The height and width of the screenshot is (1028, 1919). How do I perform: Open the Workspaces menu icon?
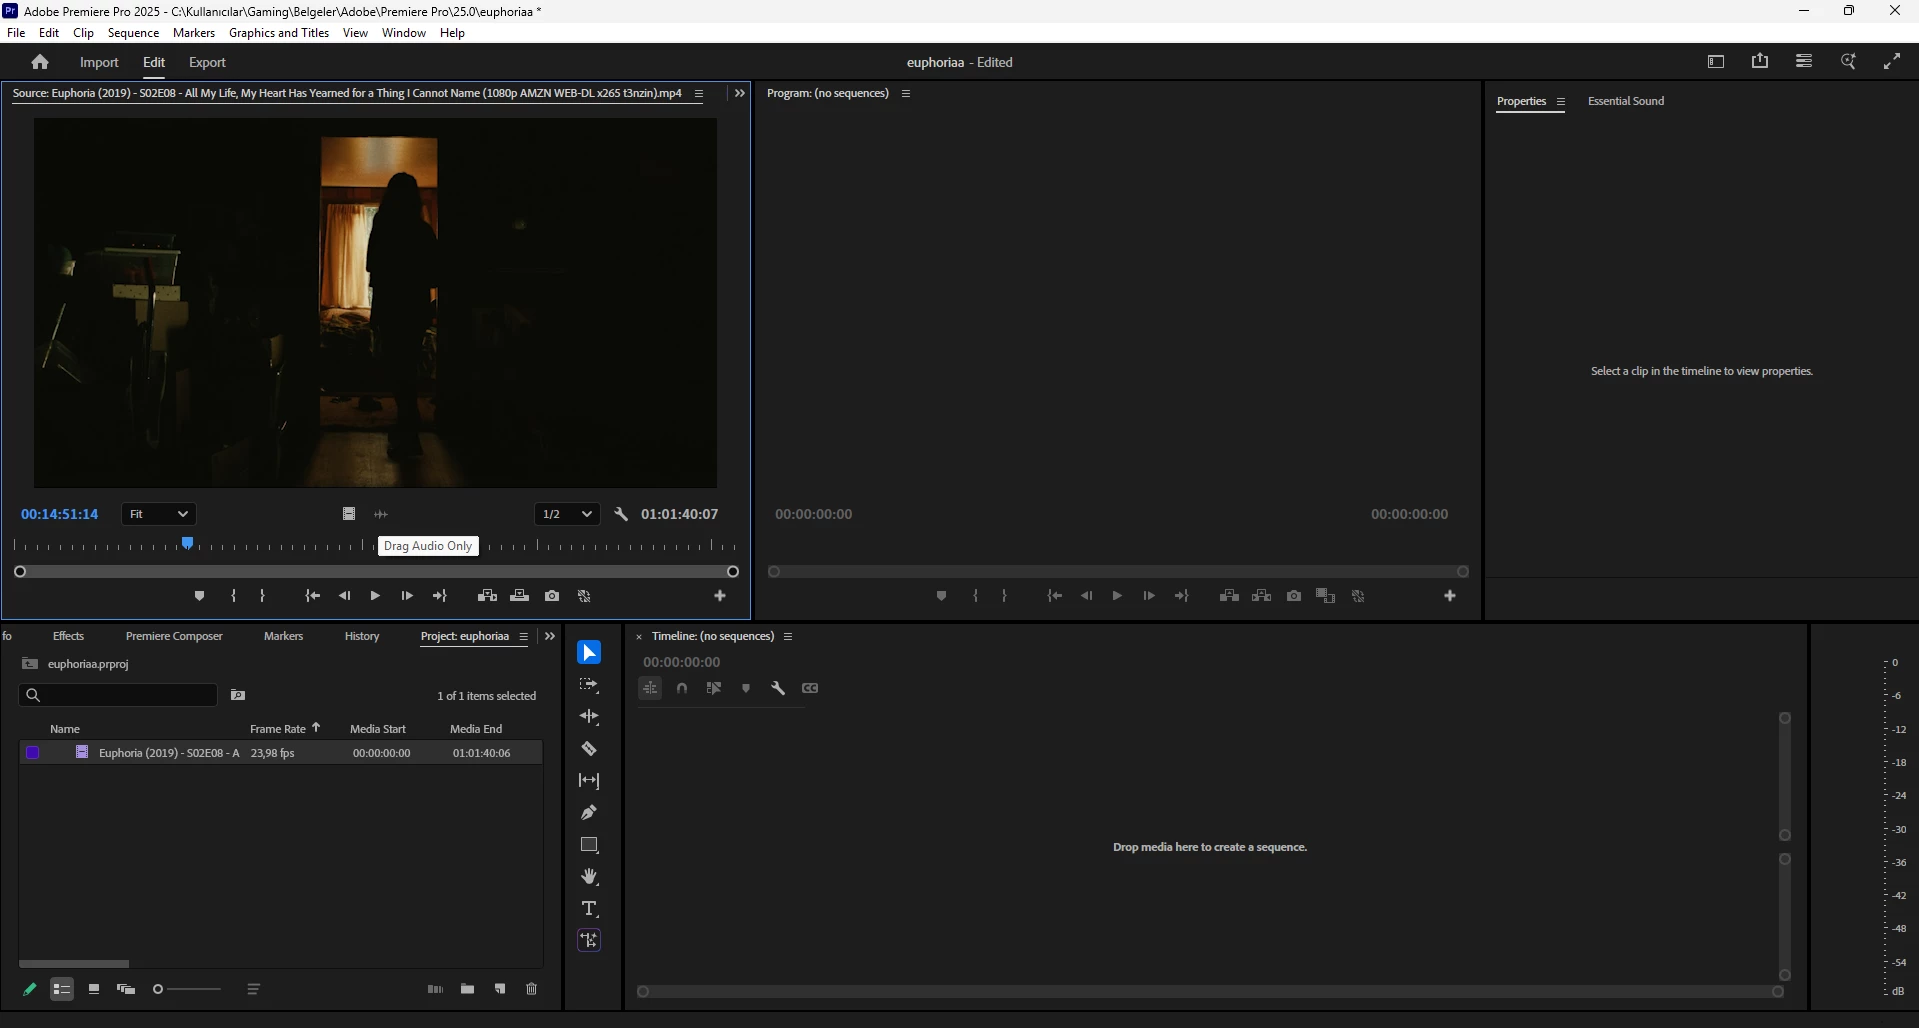point(1804,61)
